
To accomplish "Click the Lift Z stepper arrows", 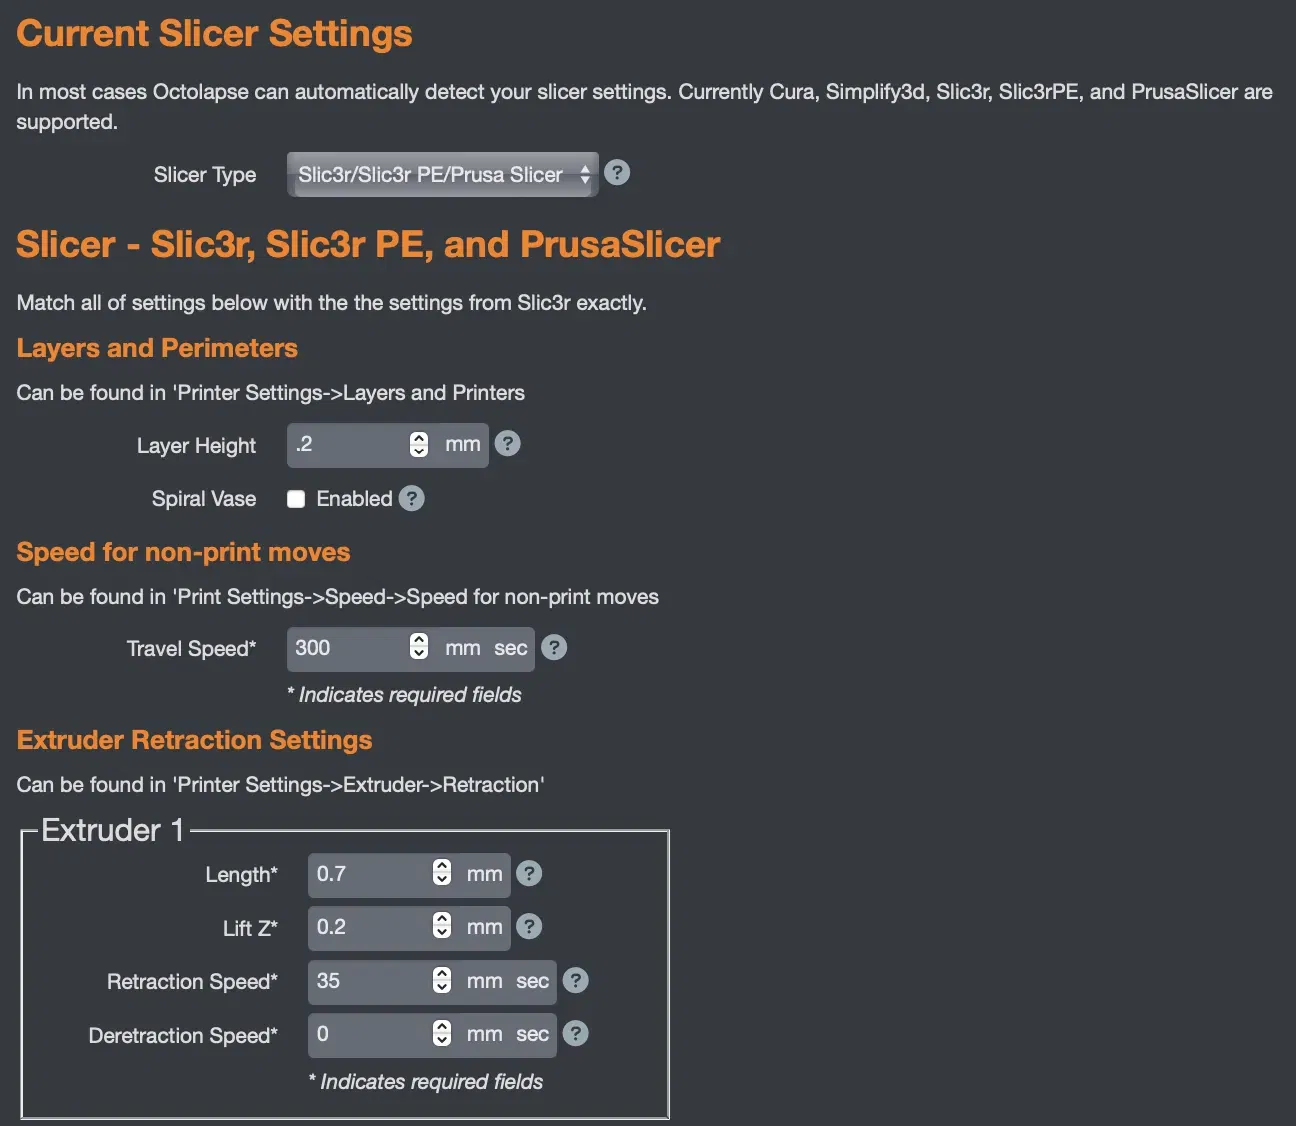I will 442,926.
